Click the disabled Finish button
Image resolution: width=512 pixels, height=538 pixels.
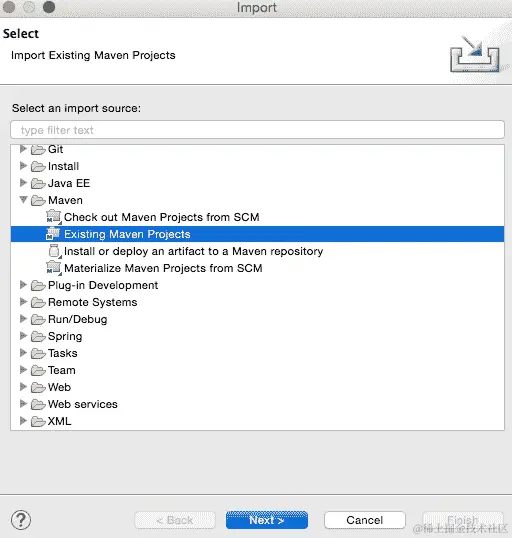pyautogui.click(x=463, y=520)
